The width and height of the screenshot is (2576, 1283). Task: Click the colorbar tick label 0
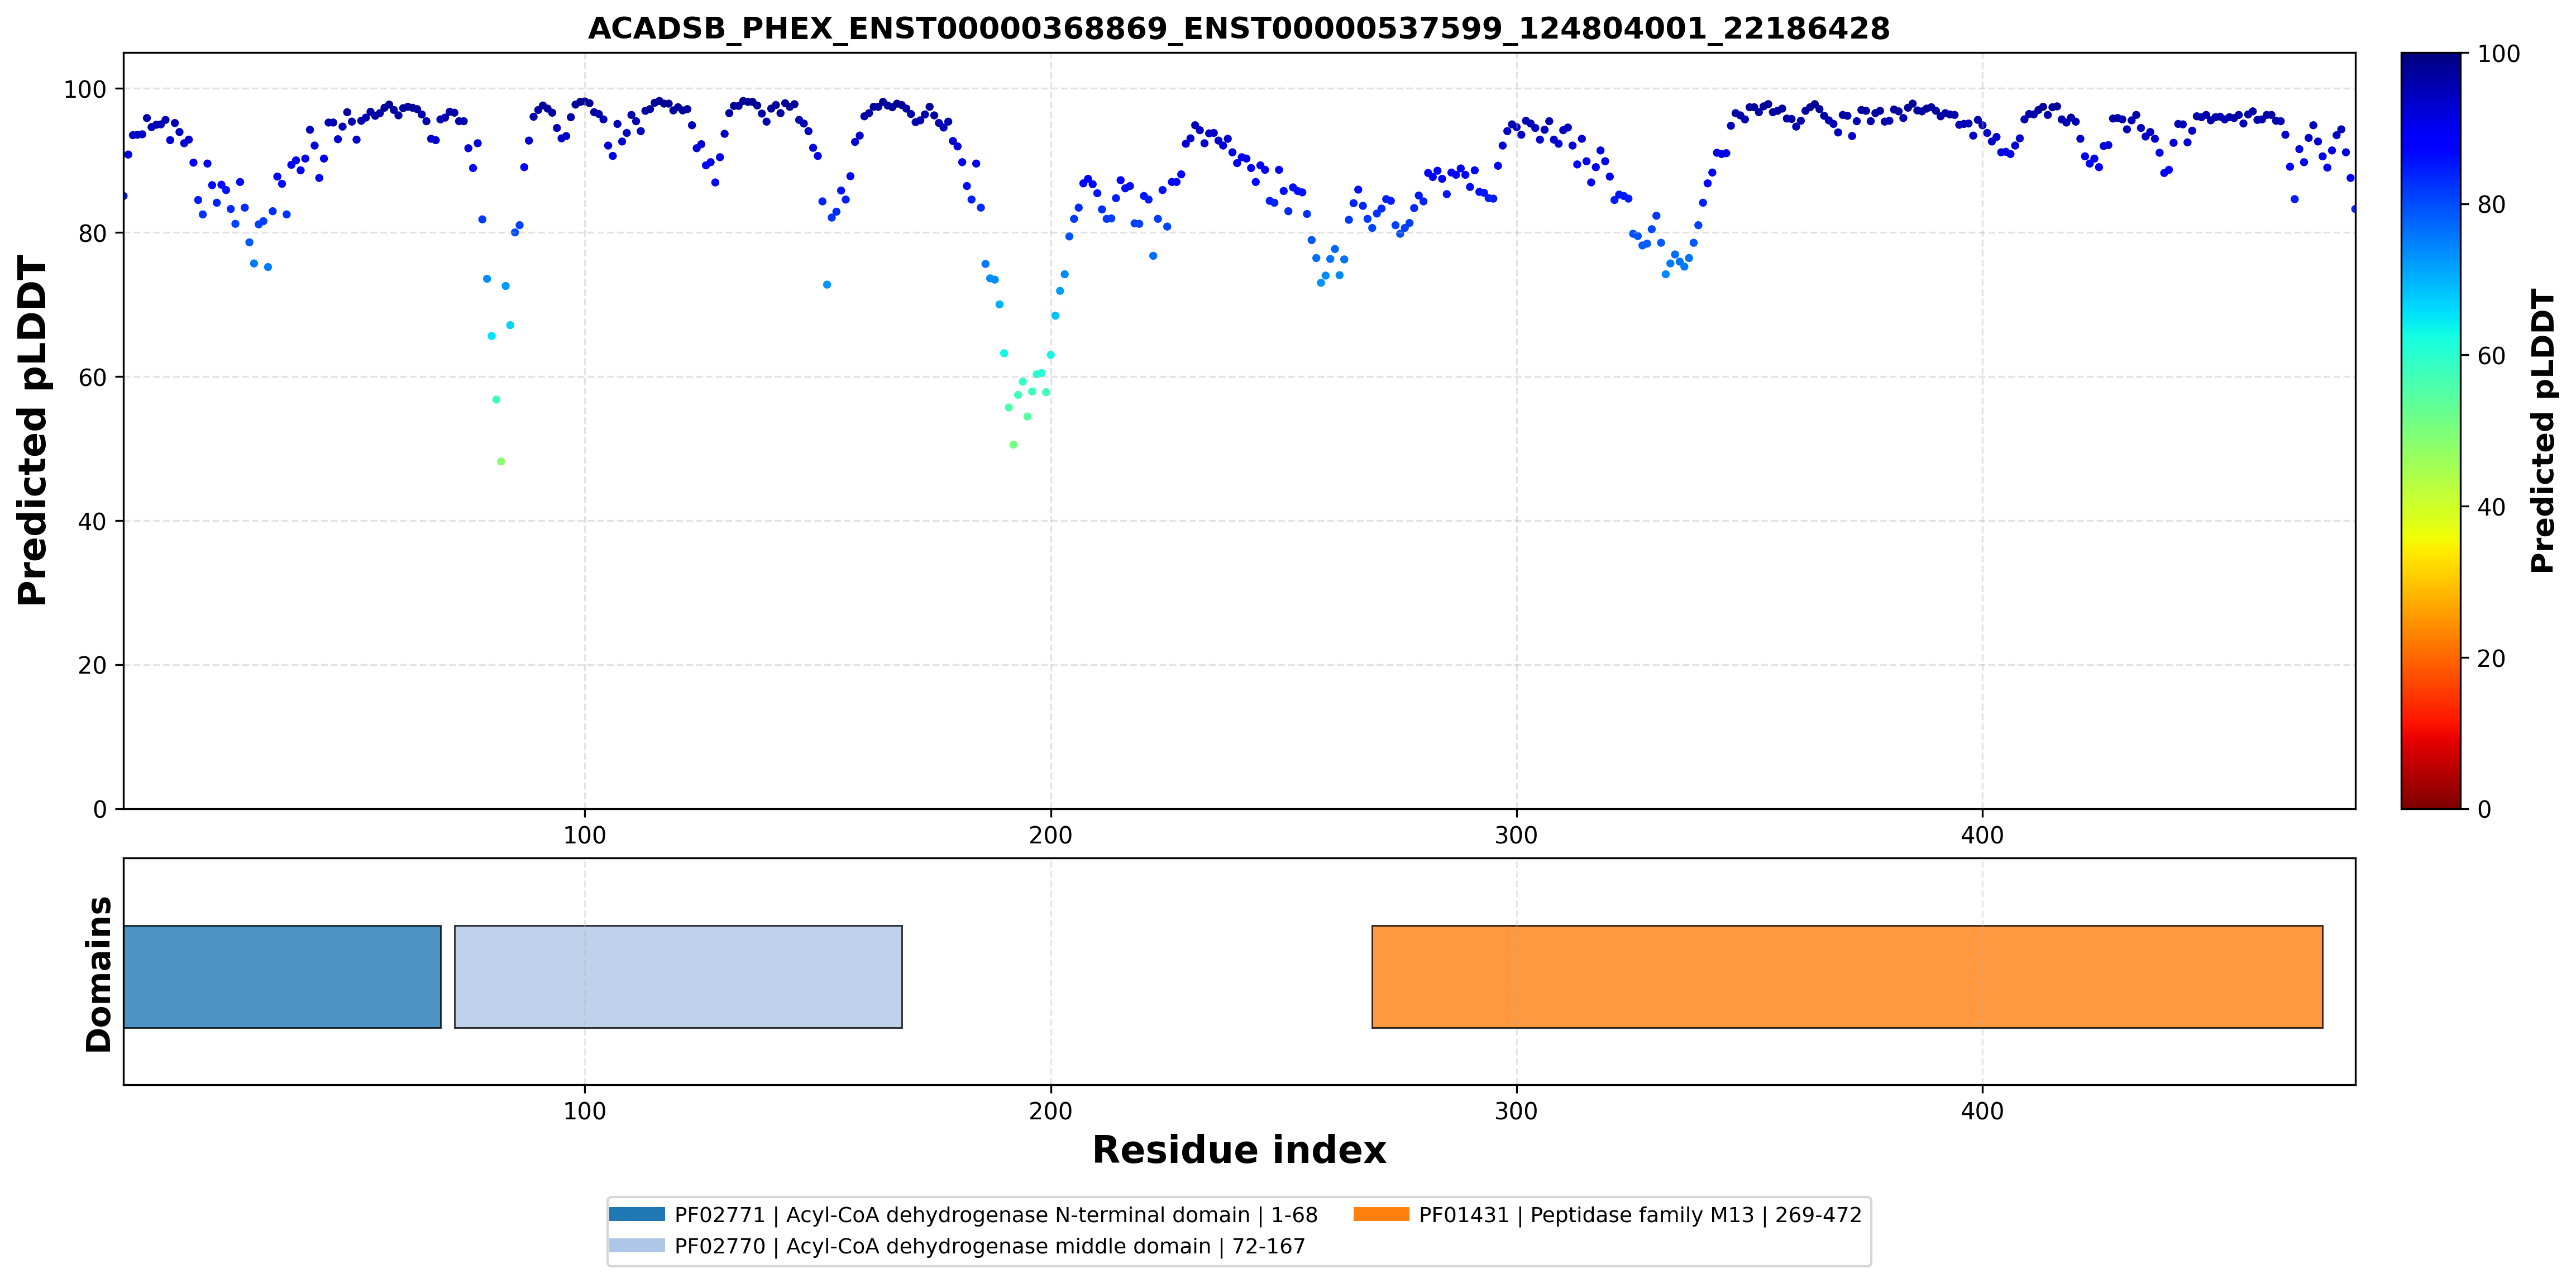pyautogui.click(x=2484, y=810)
